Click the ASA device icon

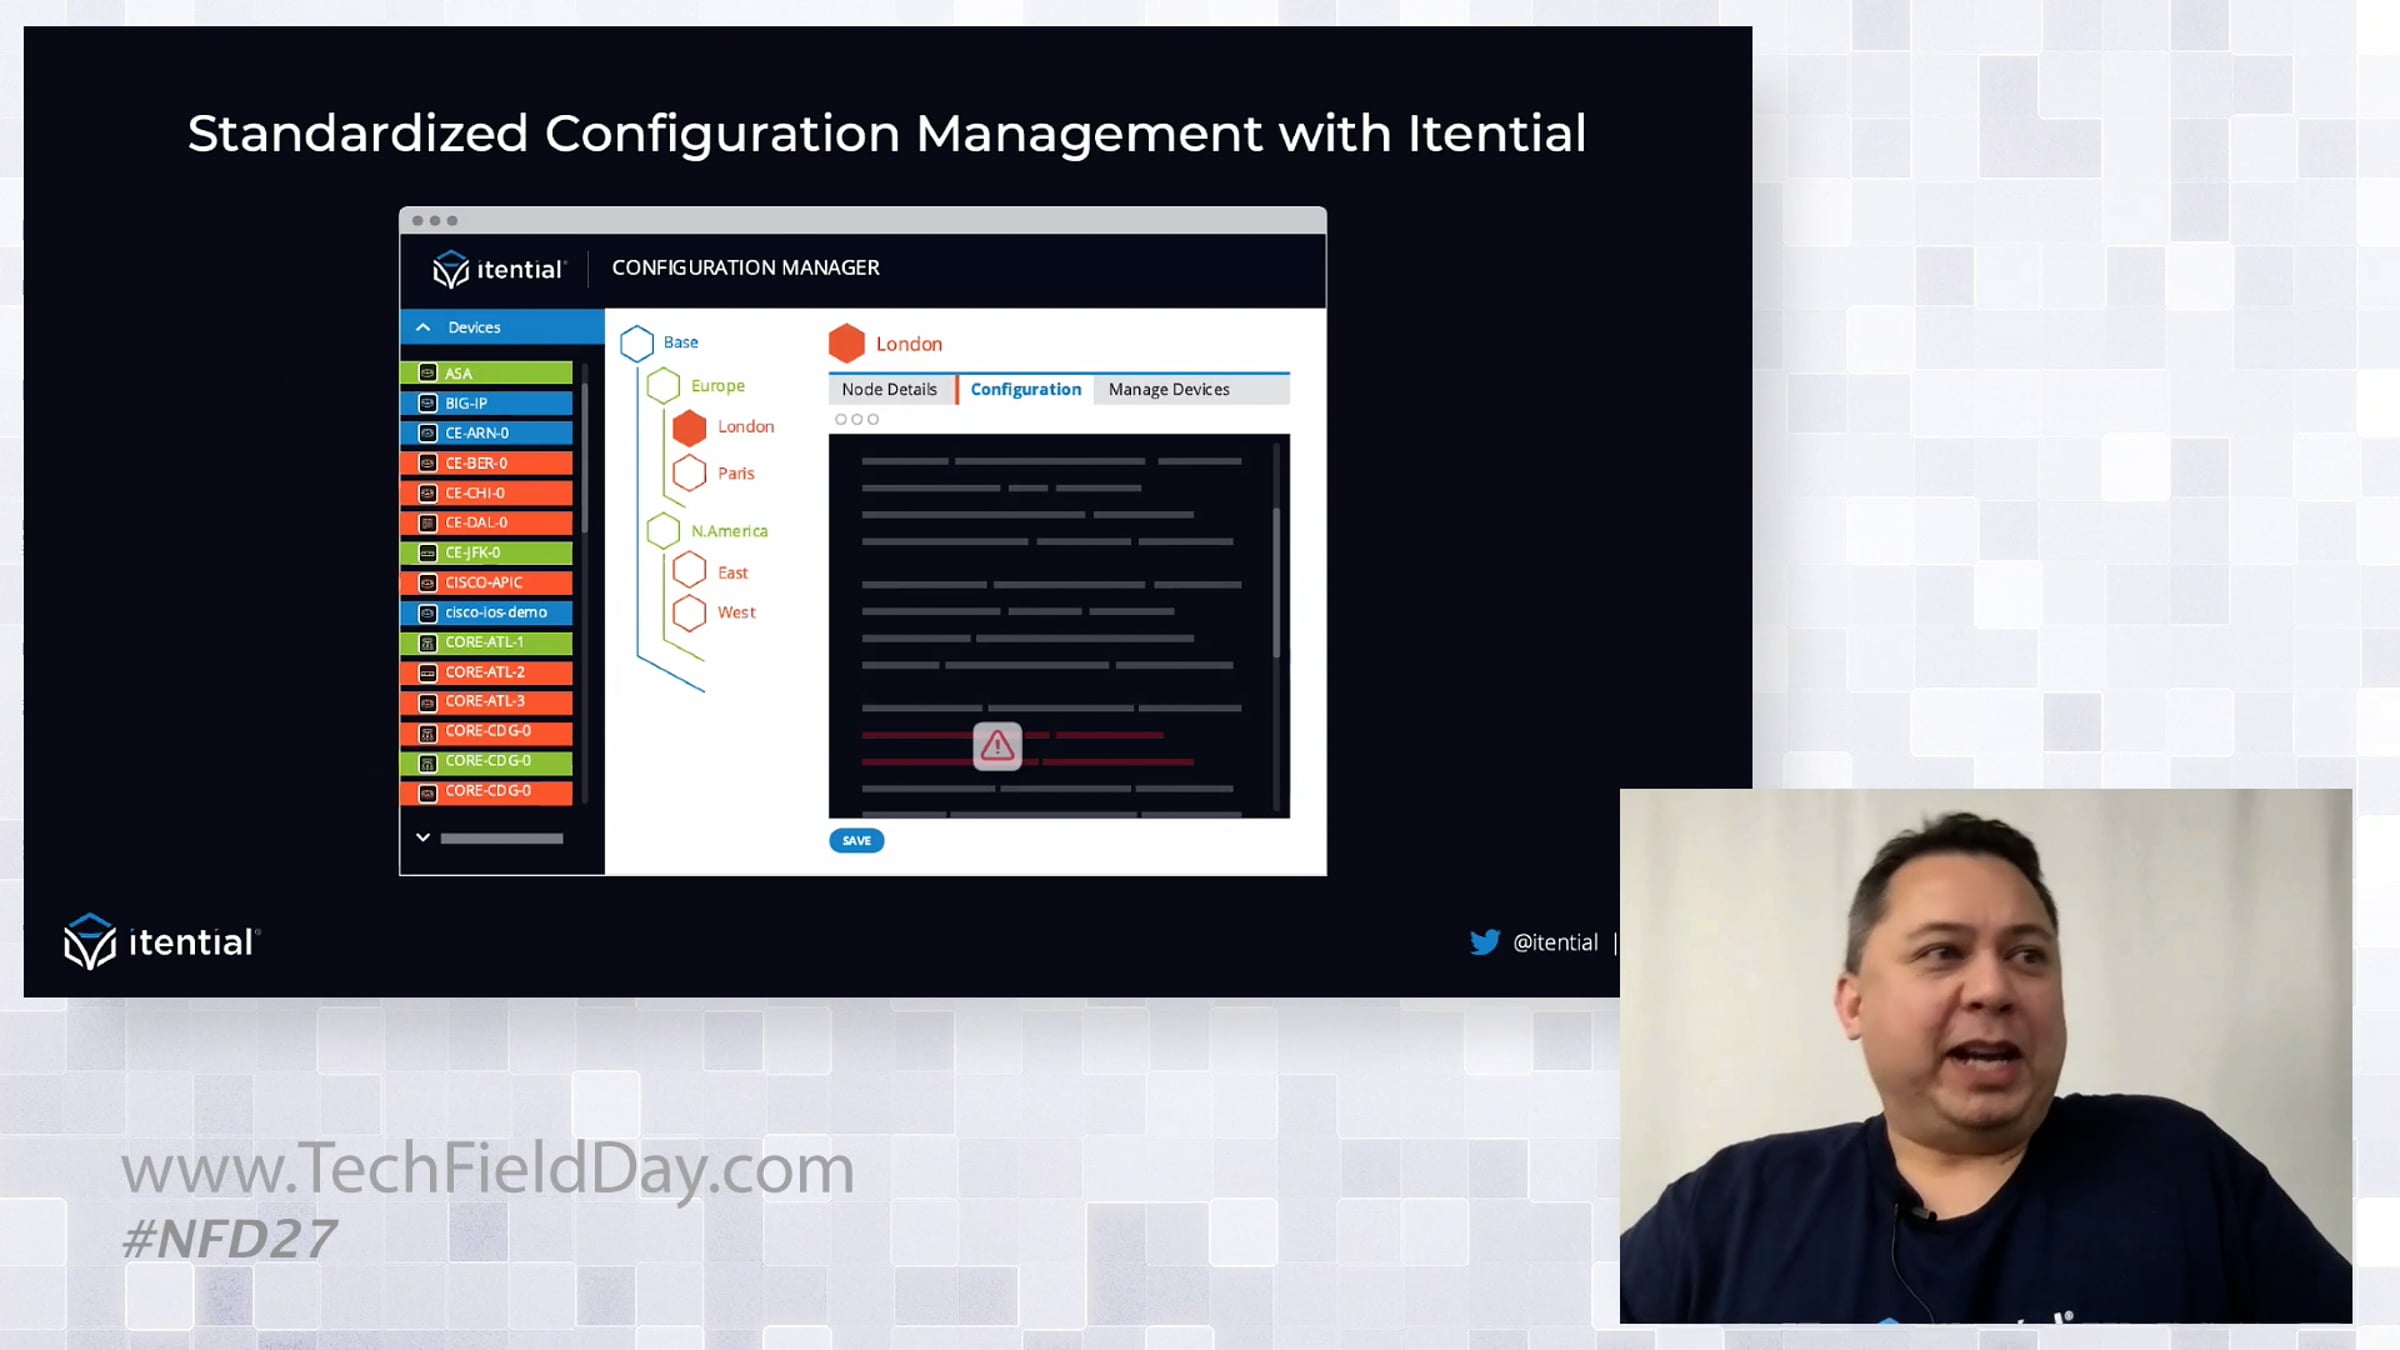tap(428, 373)
